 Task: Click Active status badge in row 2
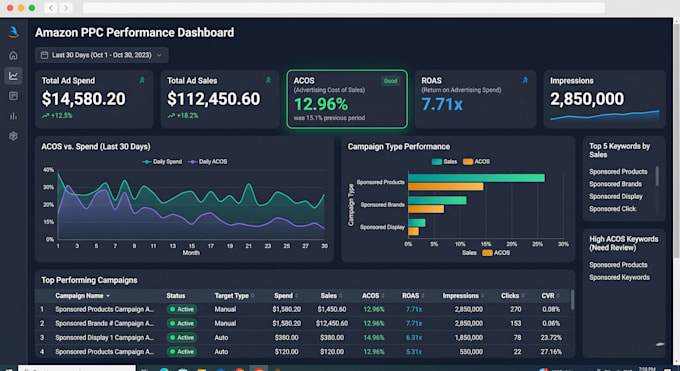[x=182, y=323]
